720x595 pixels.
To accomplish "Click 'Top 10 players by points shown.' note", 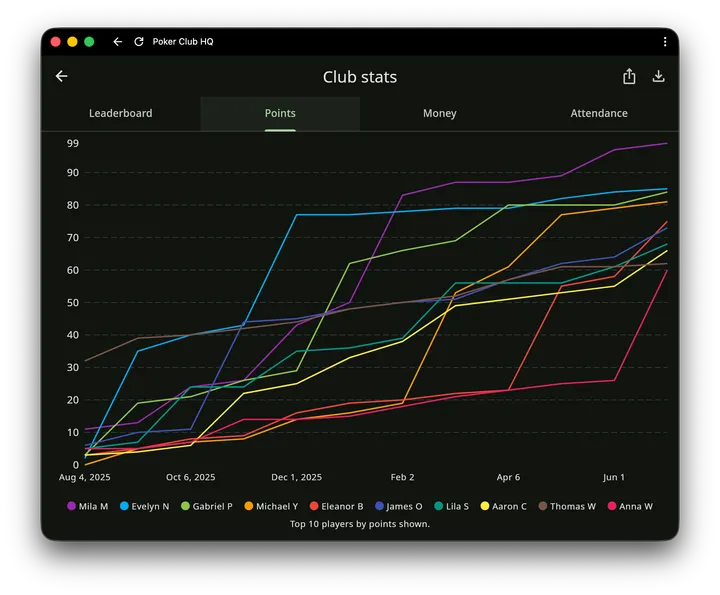I will pos(360,524).
